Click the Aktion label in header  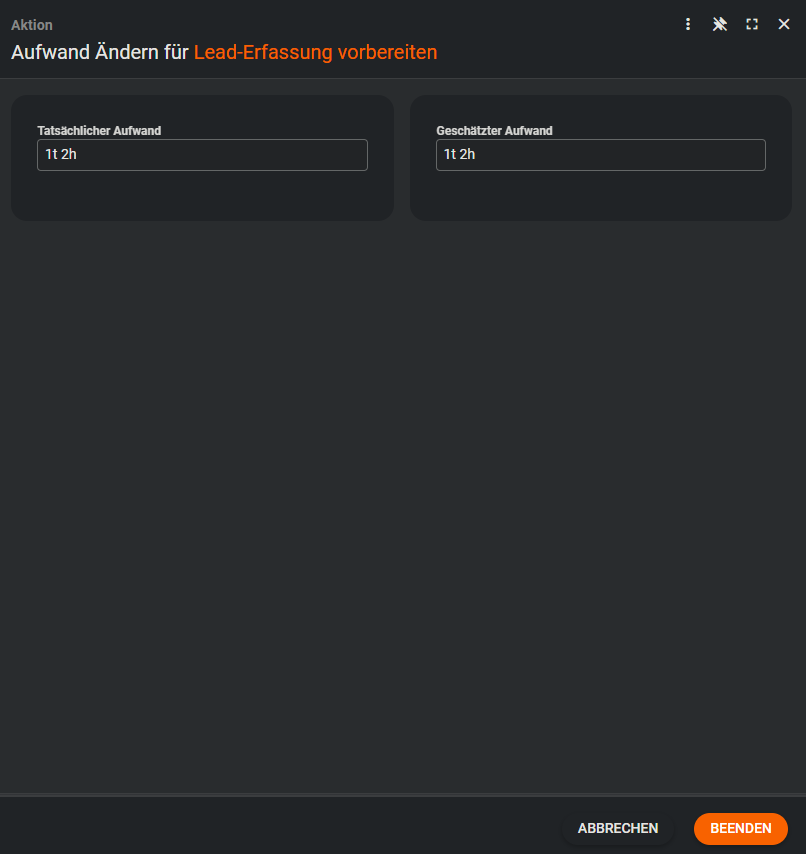coord(32,25)
